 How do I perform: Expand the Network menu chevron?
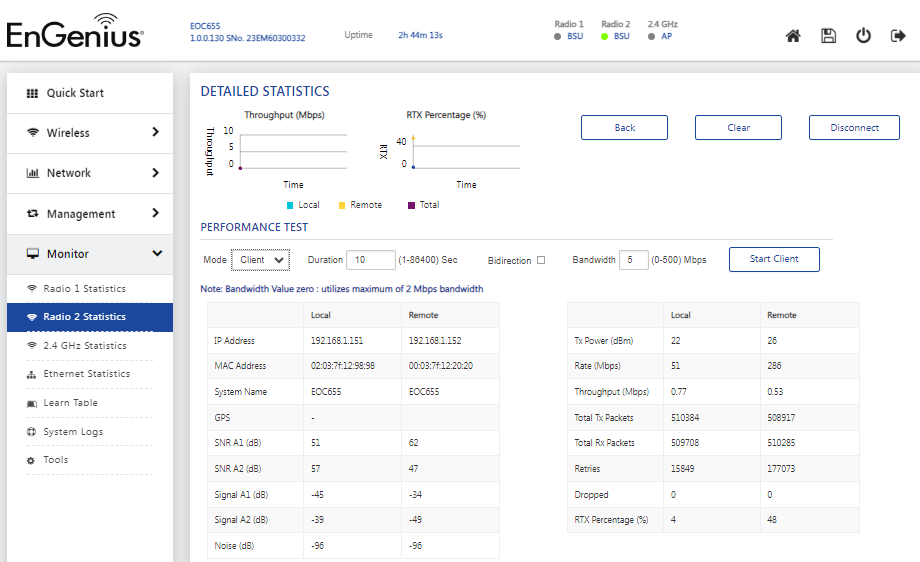click(155, 172)
